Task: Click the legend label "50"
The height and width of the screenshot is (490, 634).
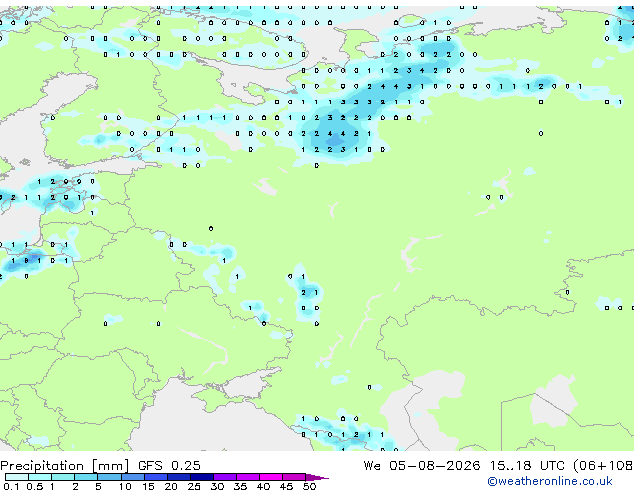Action: click(x=309, y=486)
